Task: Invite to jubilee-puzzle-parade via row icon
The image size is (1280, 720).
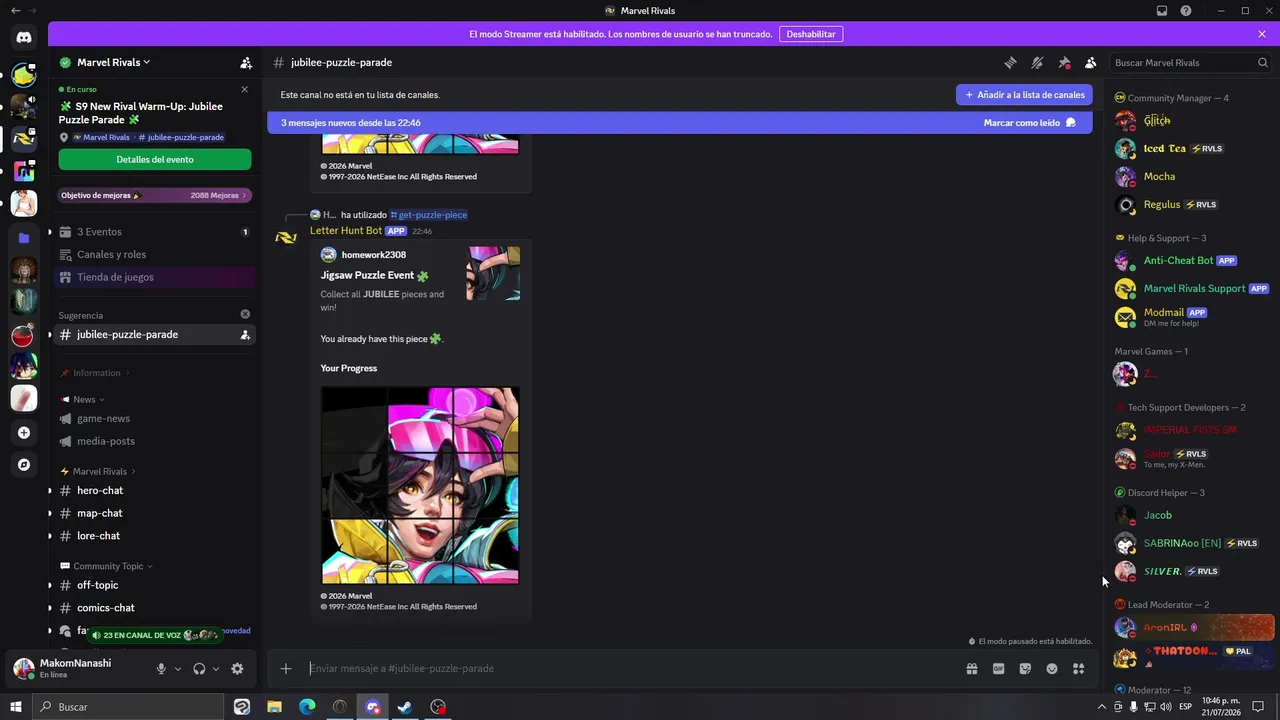Action: pyautogui.click(x=245, y=335)
